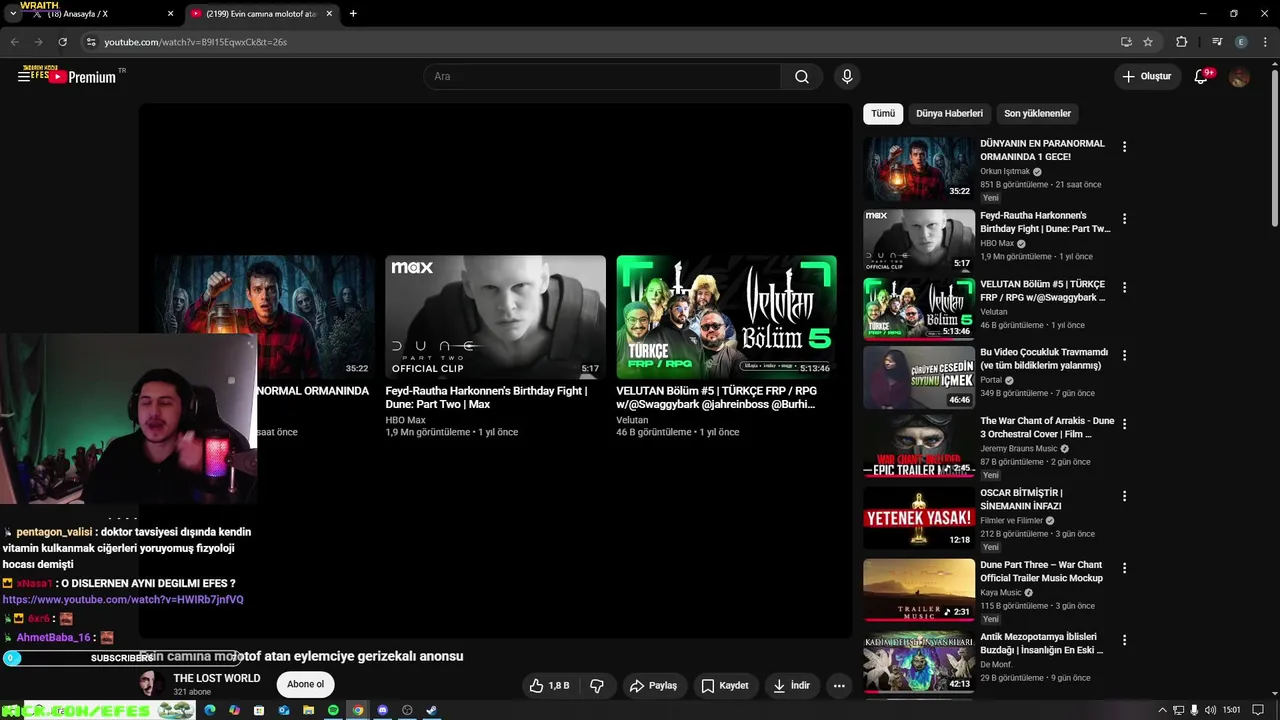Open options for Antik Mezopotamya video
1280x720 pixels.
tap(1124, 640)
